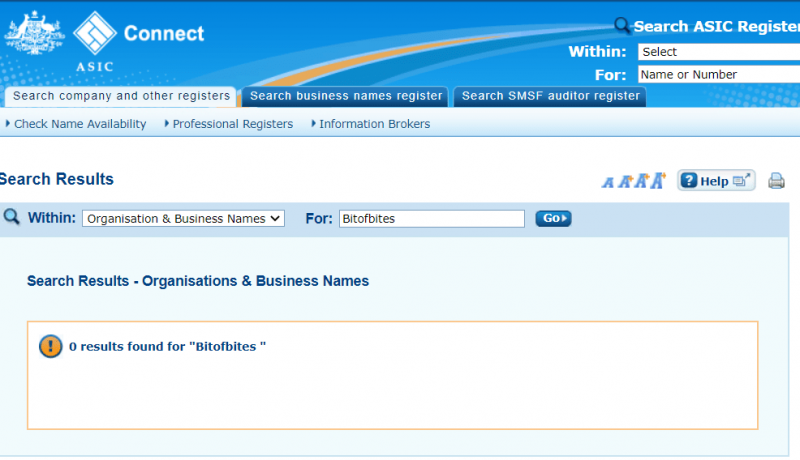Screen dimensions: 800x460
Task: Click the Australian coat of arms emblem
Action: [34, 32]
